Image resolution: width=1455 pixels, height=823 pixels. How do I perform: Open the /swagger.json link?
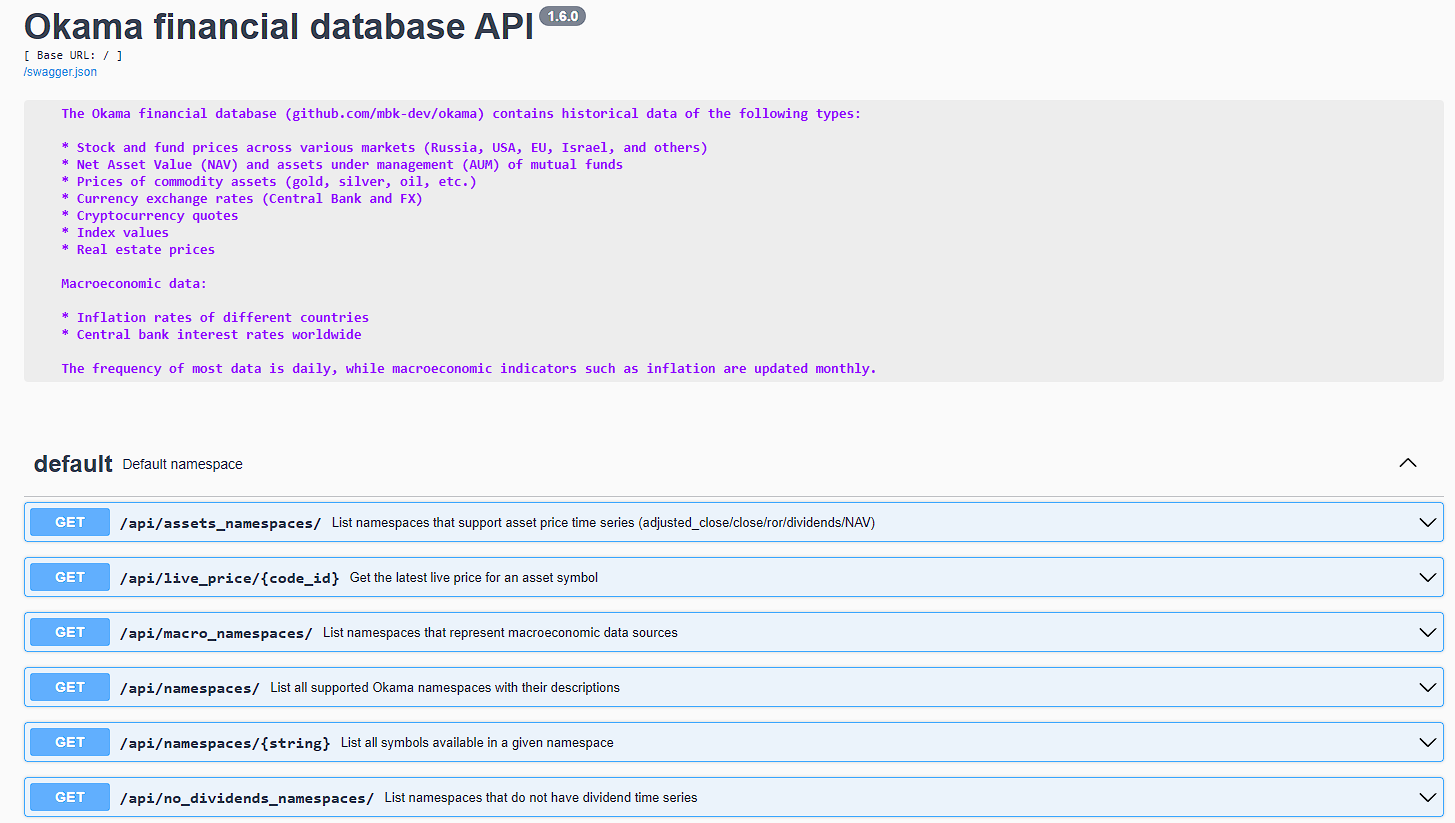[x=60, y=72]
